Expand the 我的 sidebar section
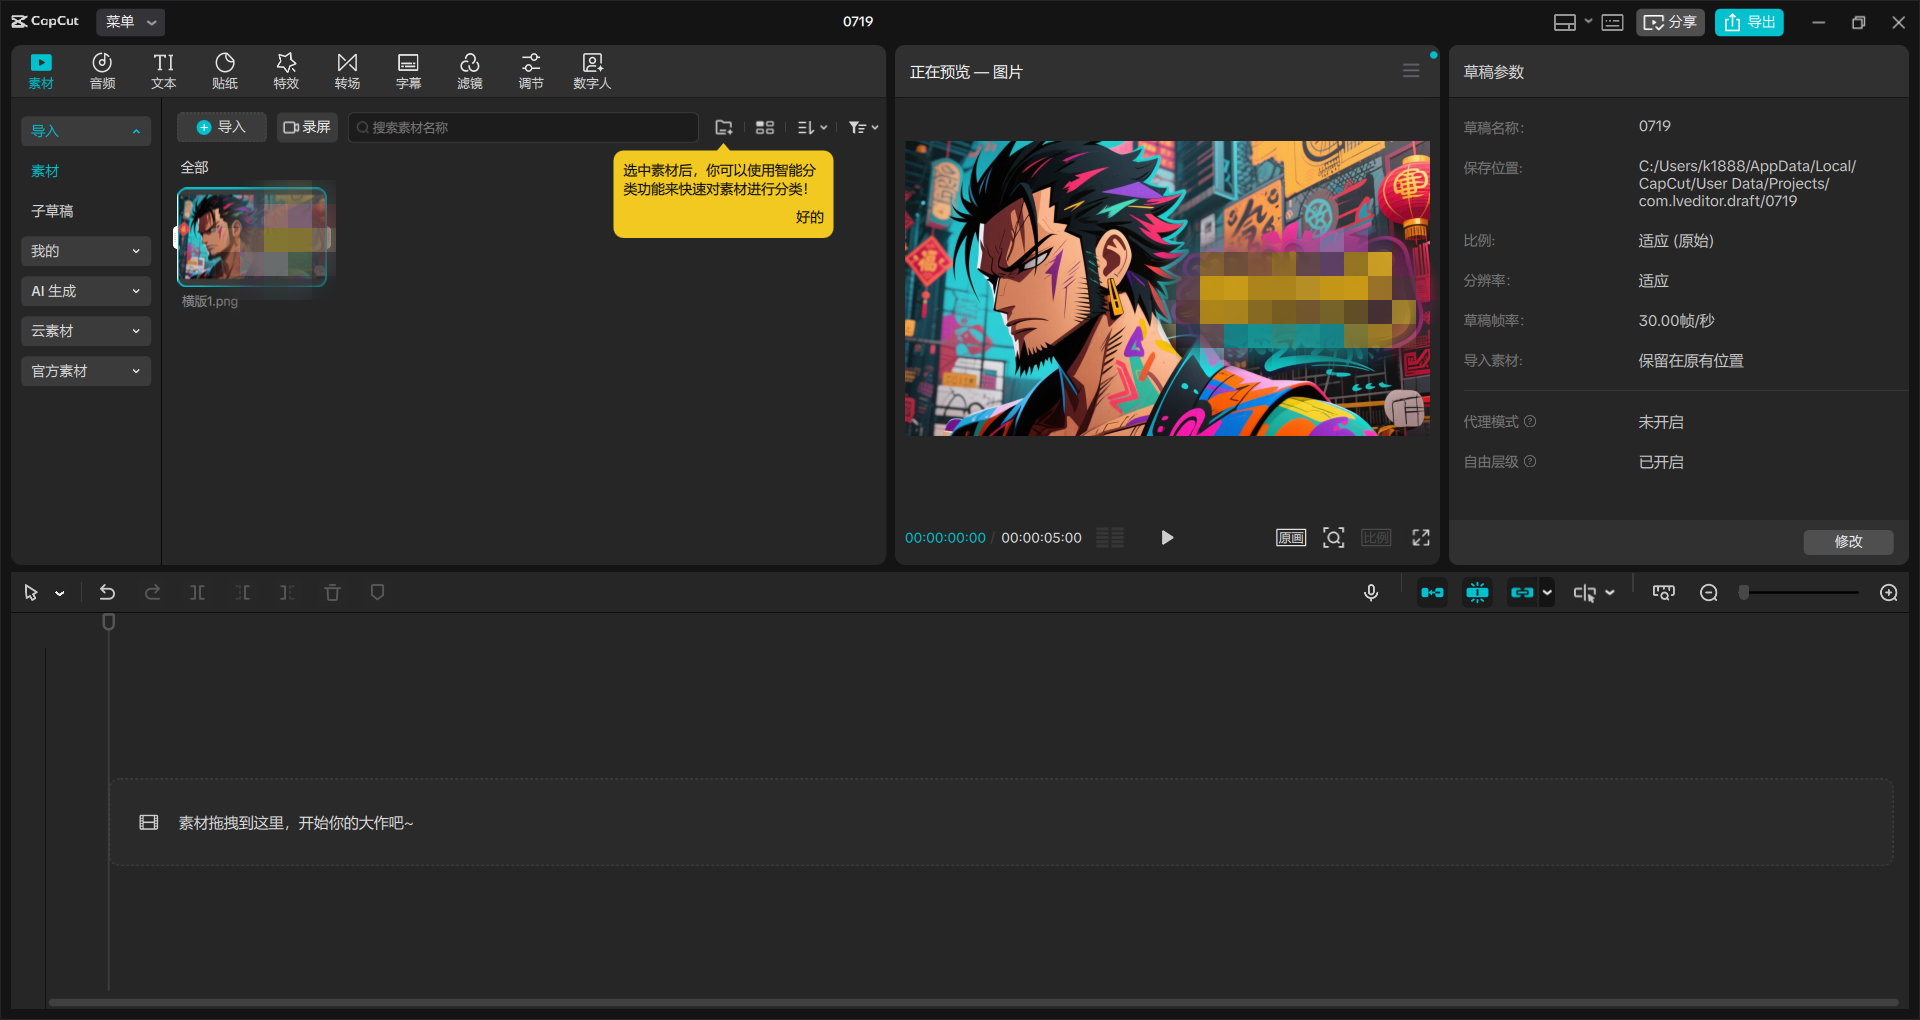This screenshot has width=1920, height=1020. (x=86, y=251)
